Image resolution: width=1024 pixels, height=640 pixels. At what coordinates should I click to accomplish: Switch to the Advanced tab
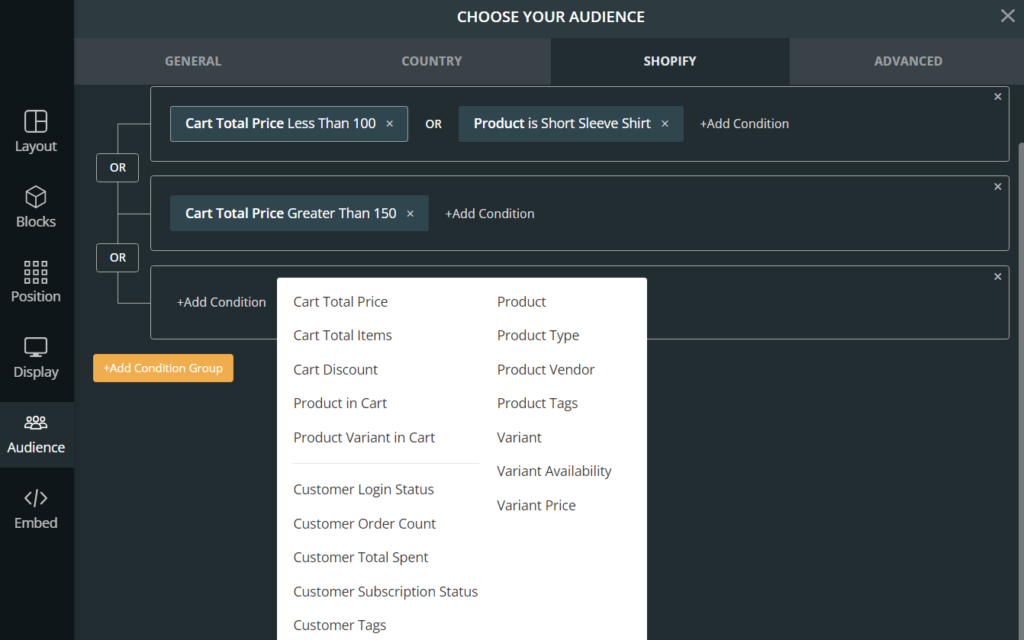coord(908,61)
